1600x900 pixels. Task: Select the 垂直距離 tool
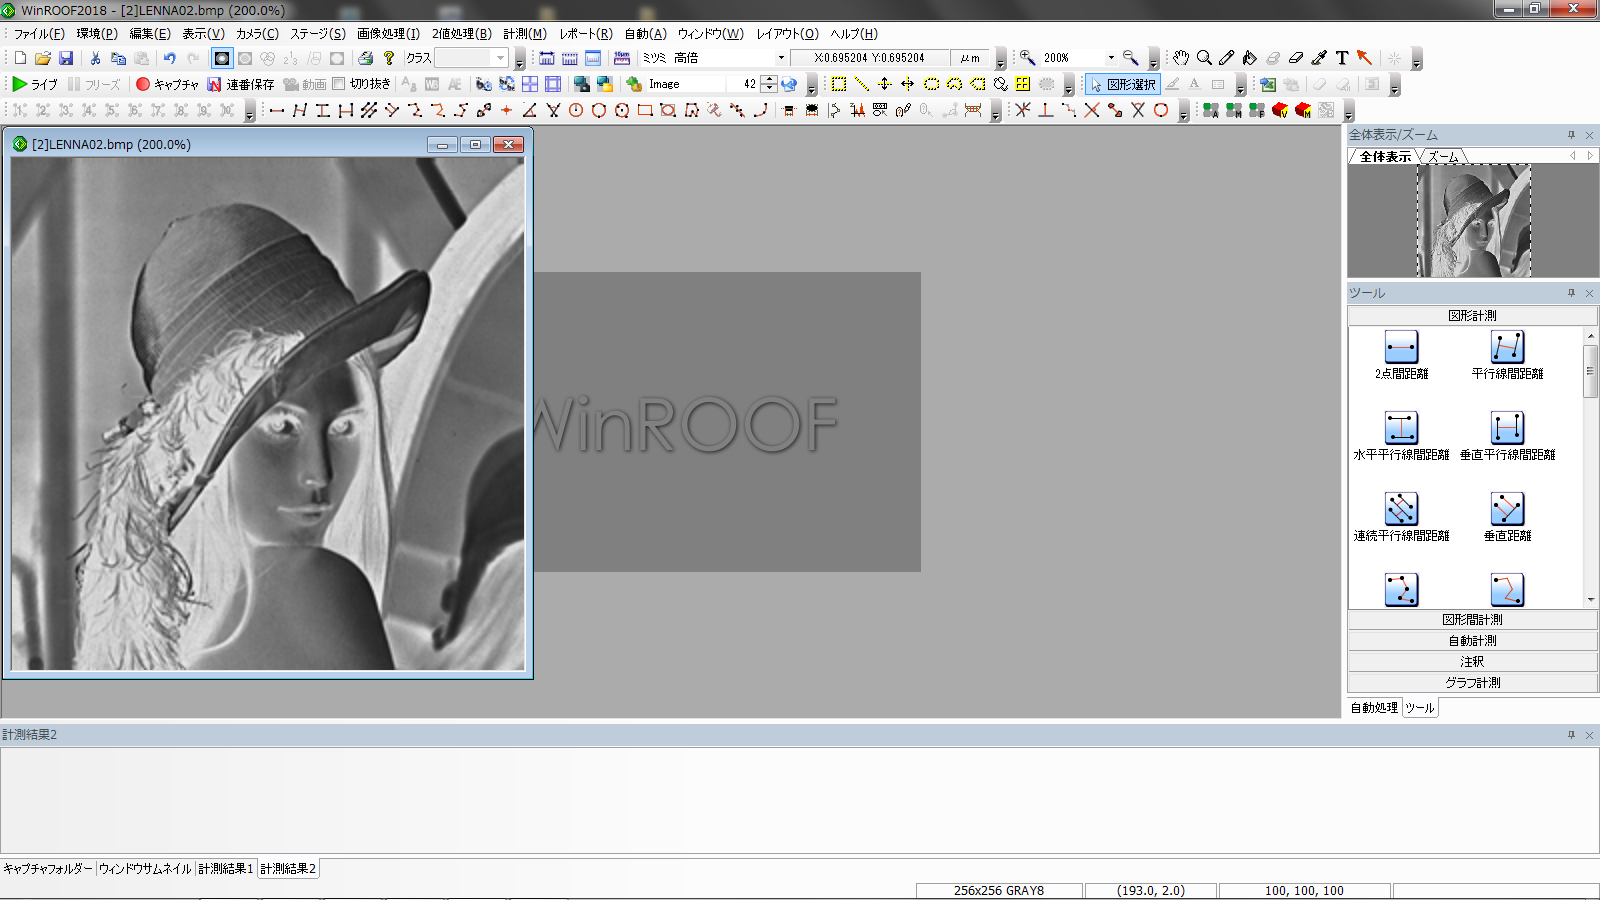[1507, 517]
